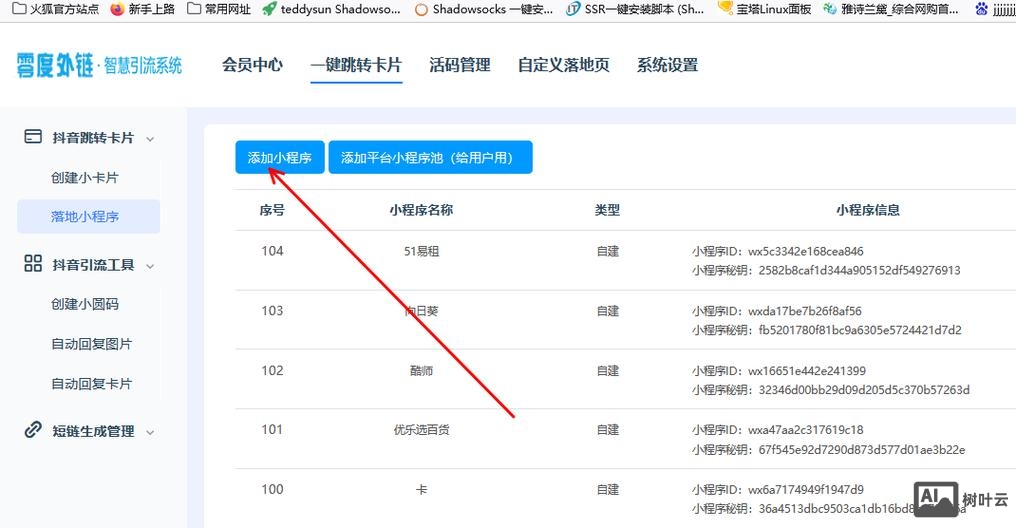Click the 小程序名称 column header

(x=421, y=210)
